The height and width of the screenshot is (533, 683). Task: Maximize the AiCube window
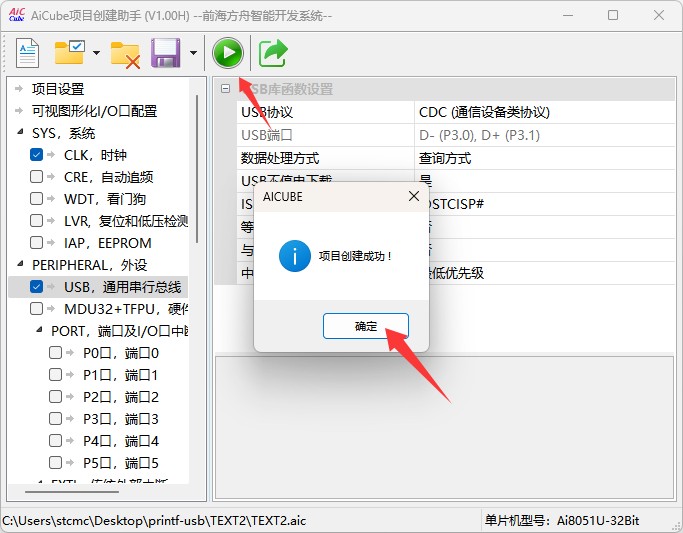pos(613,15)
